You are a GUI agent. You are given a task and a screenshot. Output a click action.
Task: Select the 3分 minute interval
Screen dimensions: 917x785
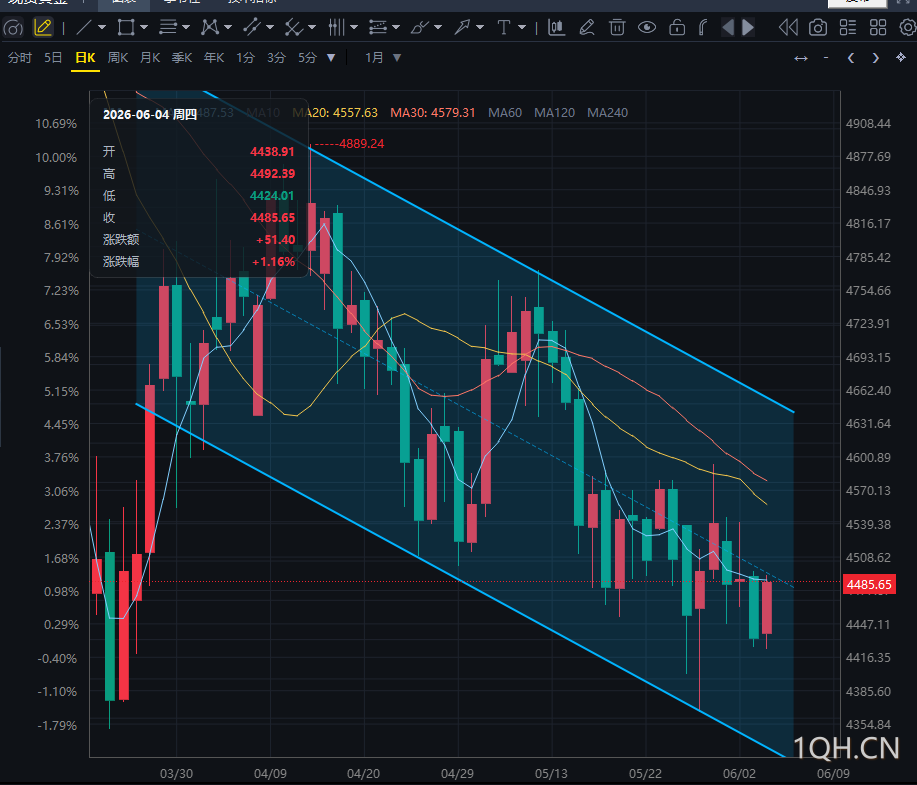[x=277, y=58]
